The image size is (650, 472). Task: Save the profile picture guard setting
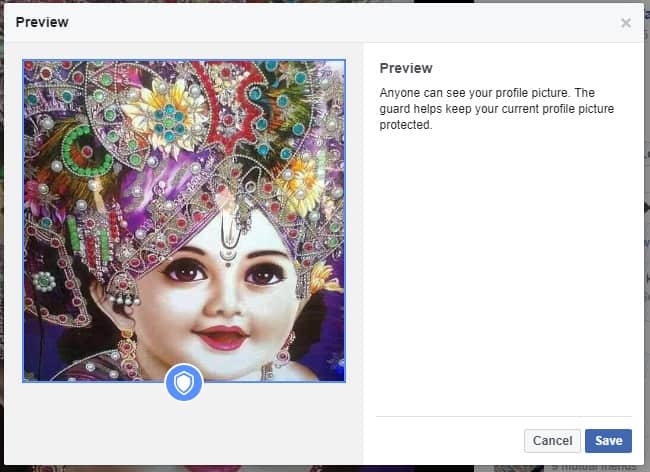tap(608, 441)
